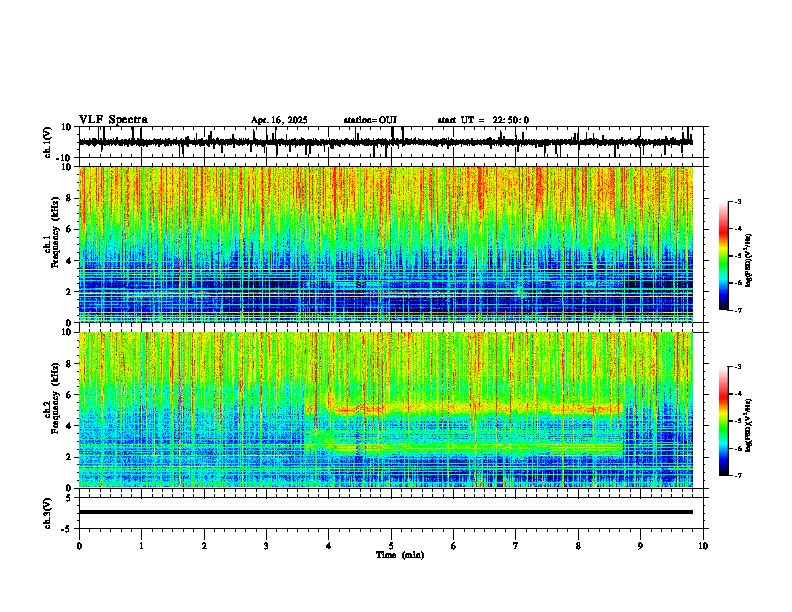The width and height of the screenshot is (792, 612).
Task: Click the "Time (min)" axis label
Action: tap(400, 555)
